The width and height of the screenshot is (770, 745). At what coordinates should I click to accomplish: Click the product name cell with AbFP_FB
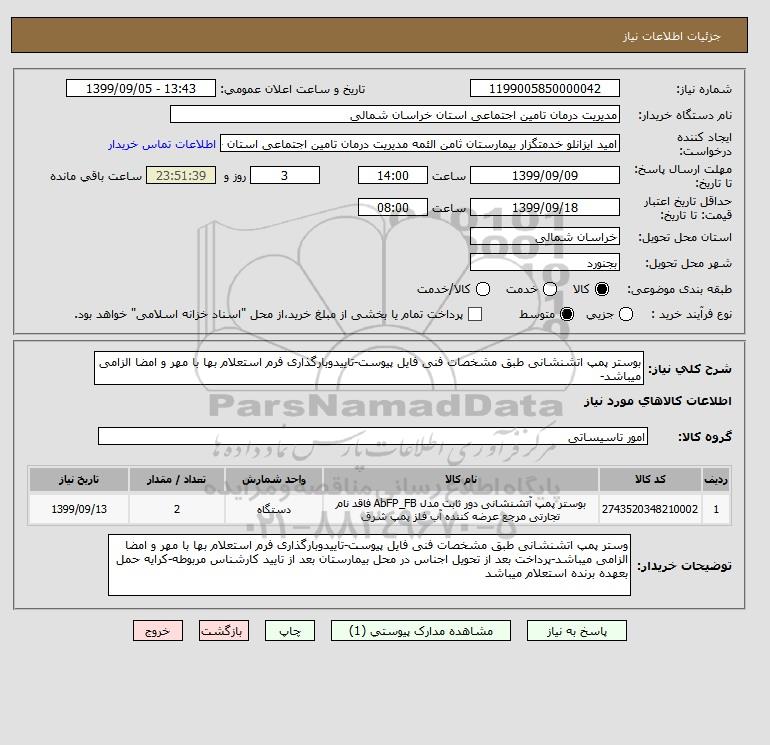pyautogui.click(x=461, y=510)
